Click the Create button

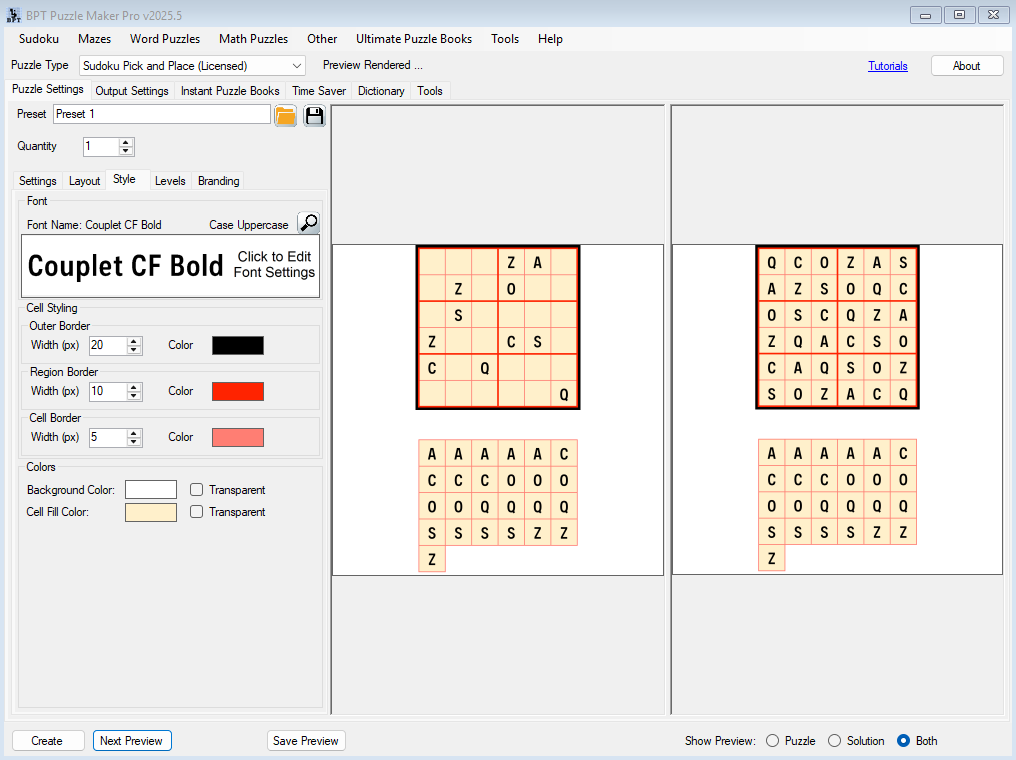47,740
